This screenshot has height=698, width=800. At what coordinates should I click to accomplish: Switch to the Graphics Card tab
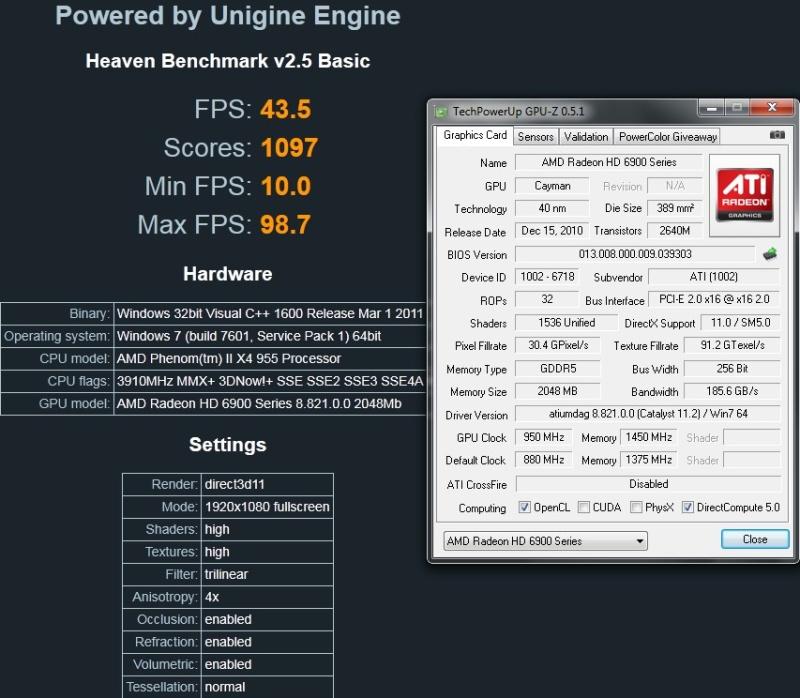click(474, 135)
